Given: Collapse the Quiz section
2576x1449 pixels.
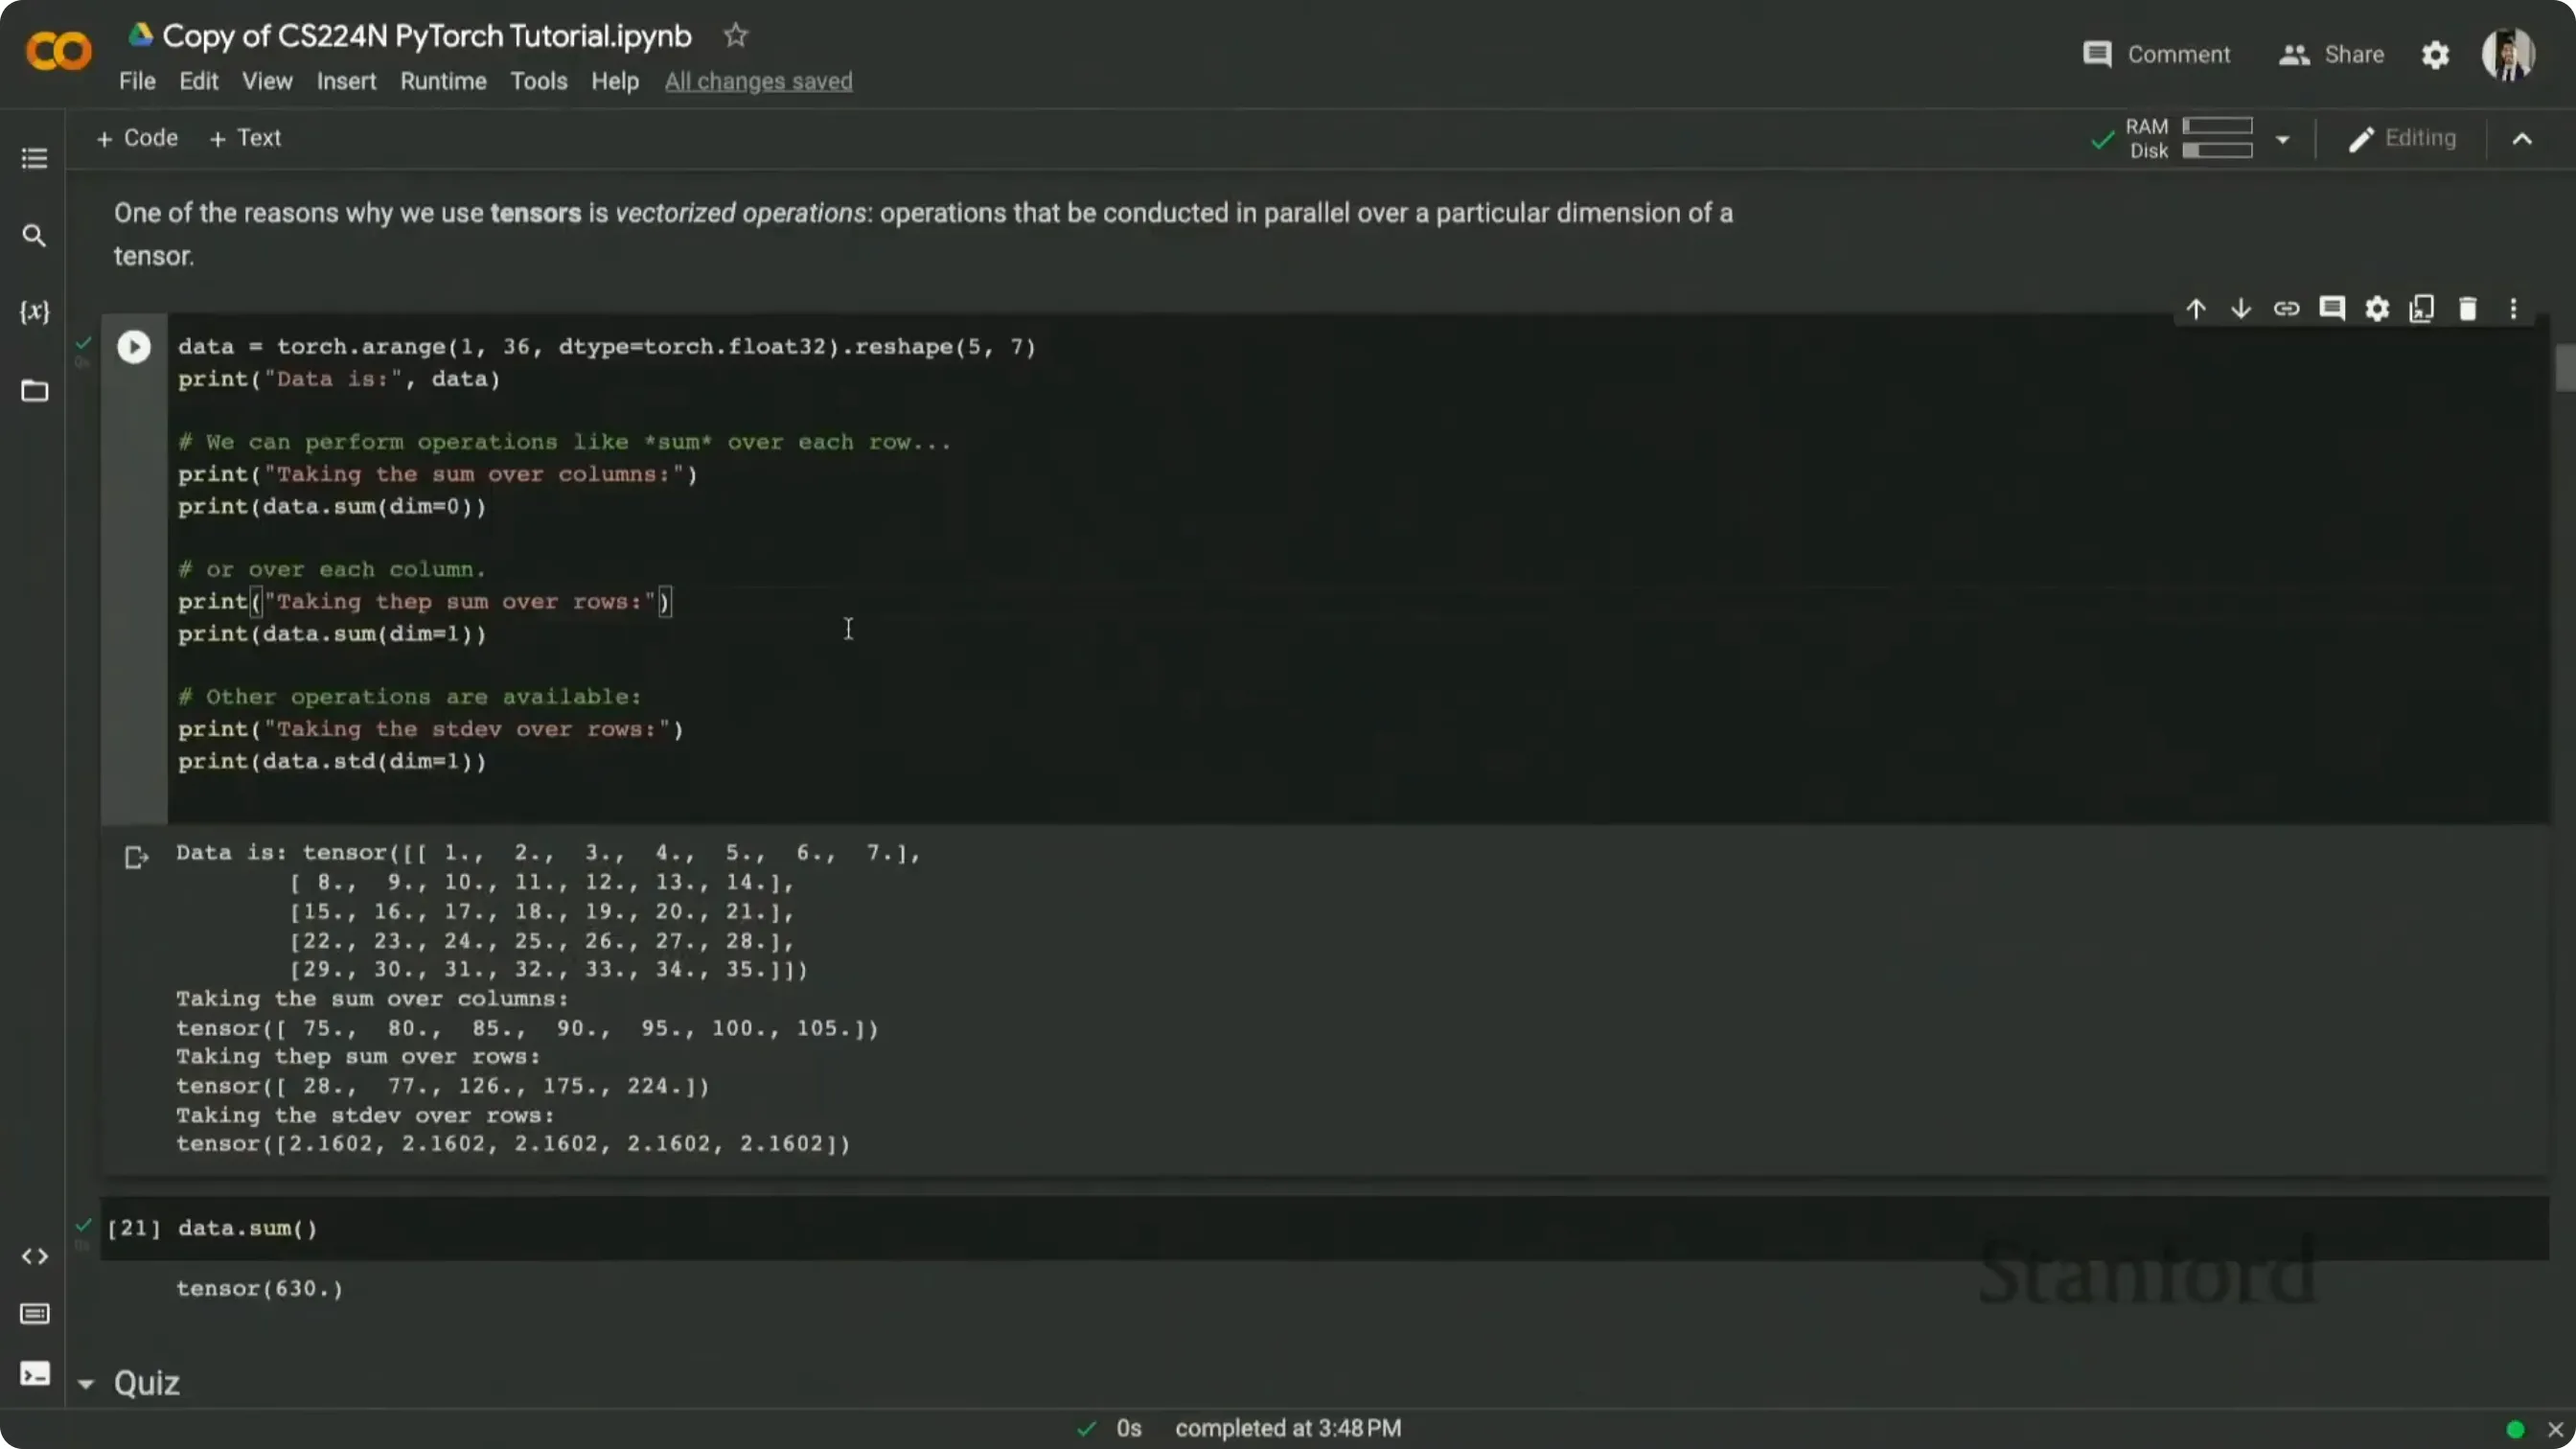Looking at the screenshot, I should coord(86,1384).
